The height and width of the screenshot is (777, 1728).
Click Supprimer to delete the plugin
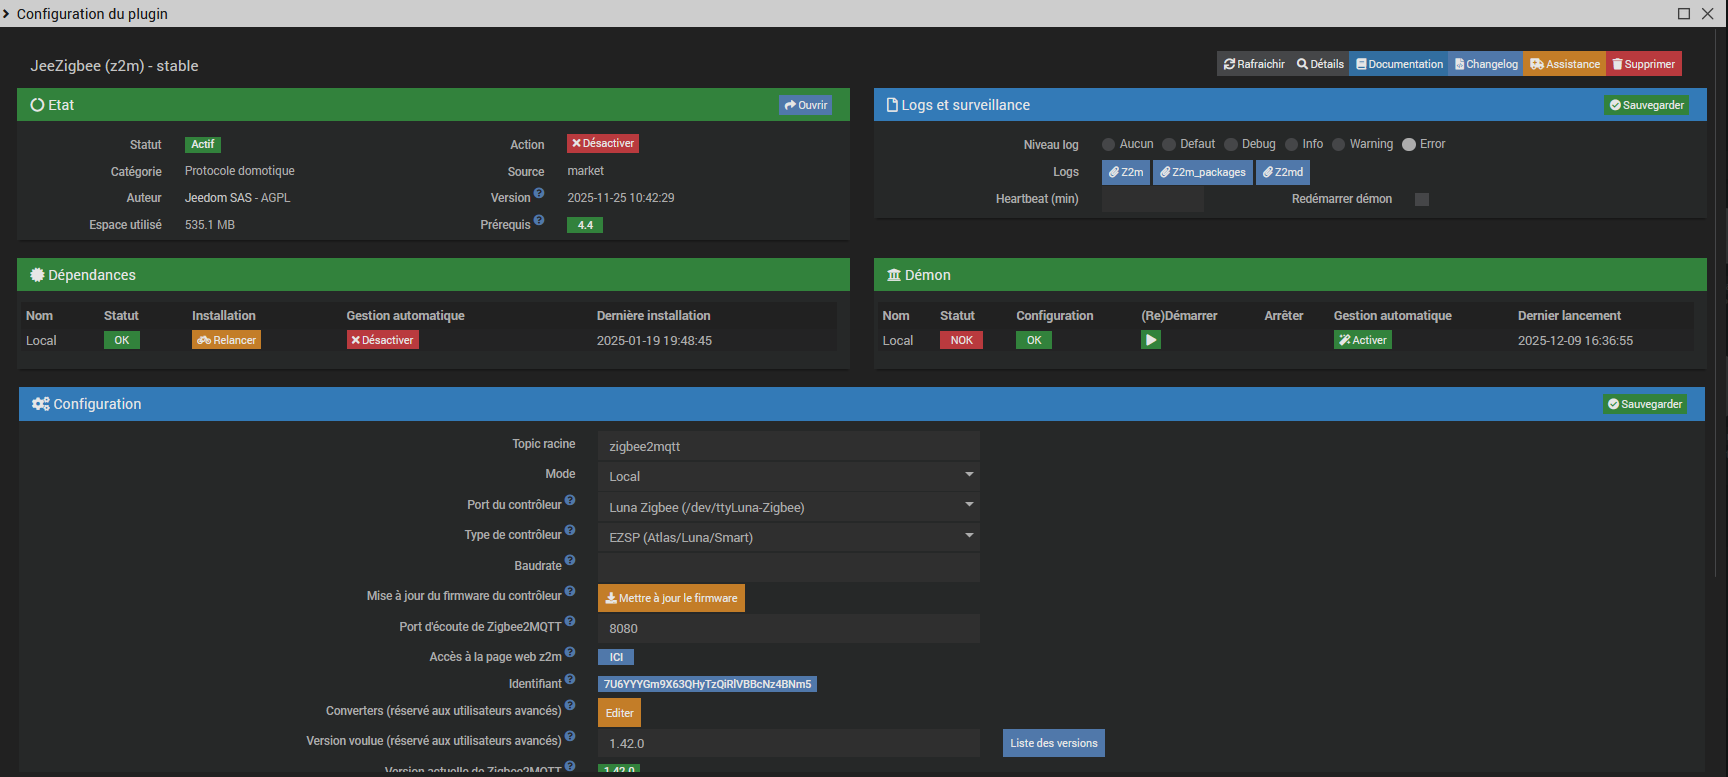[1643, 64]
